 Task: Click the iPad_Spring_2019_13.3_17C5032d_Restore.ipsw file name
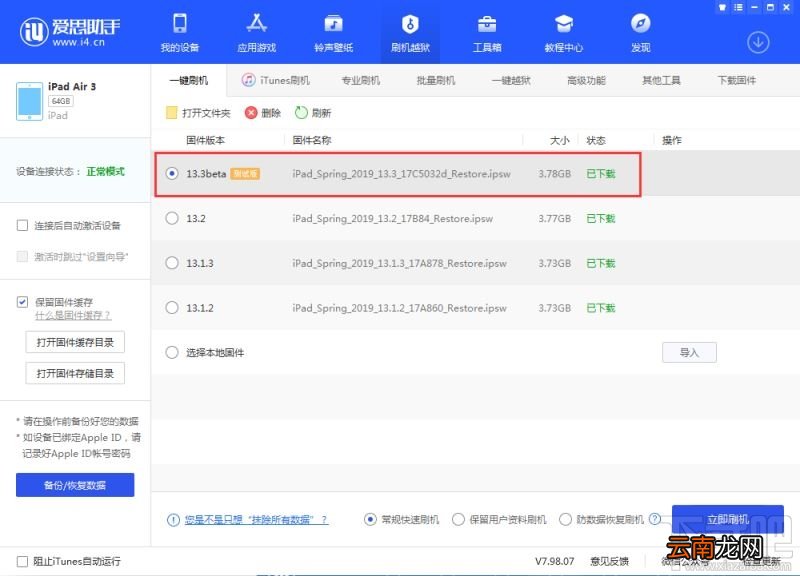(401, 173)
